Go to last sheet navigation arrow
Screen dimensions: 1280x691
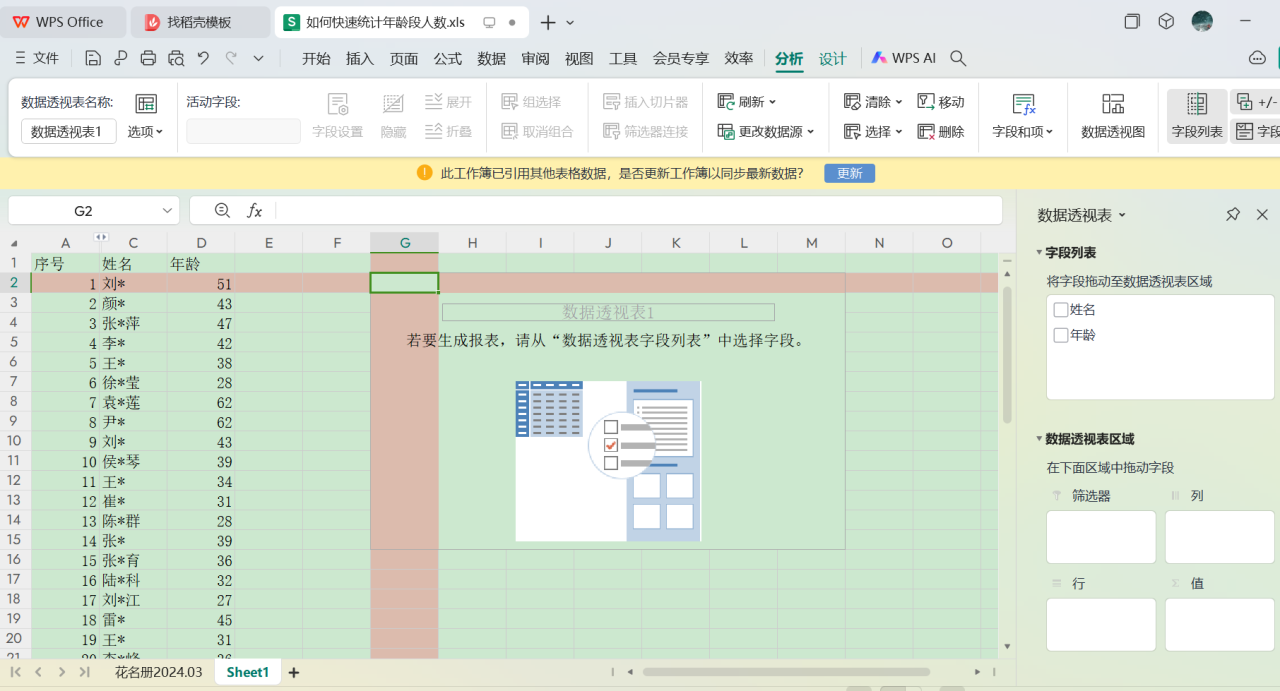[85, 672]
